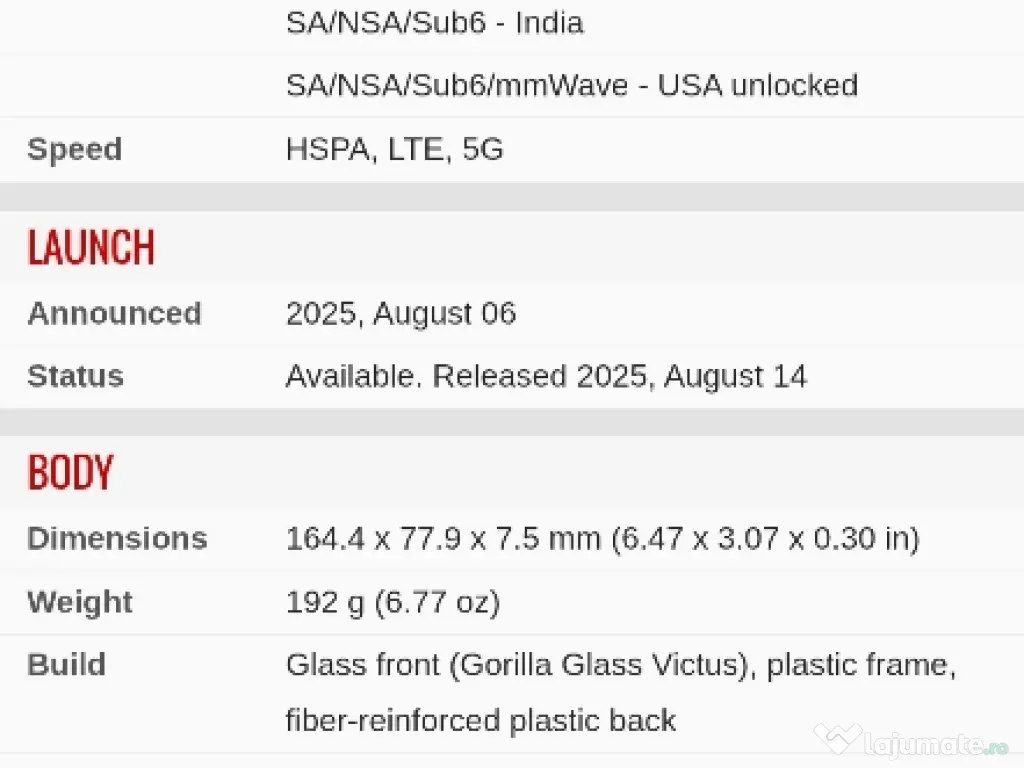Select the Status row label
The image size is (1024, 768).
[75, 376]
